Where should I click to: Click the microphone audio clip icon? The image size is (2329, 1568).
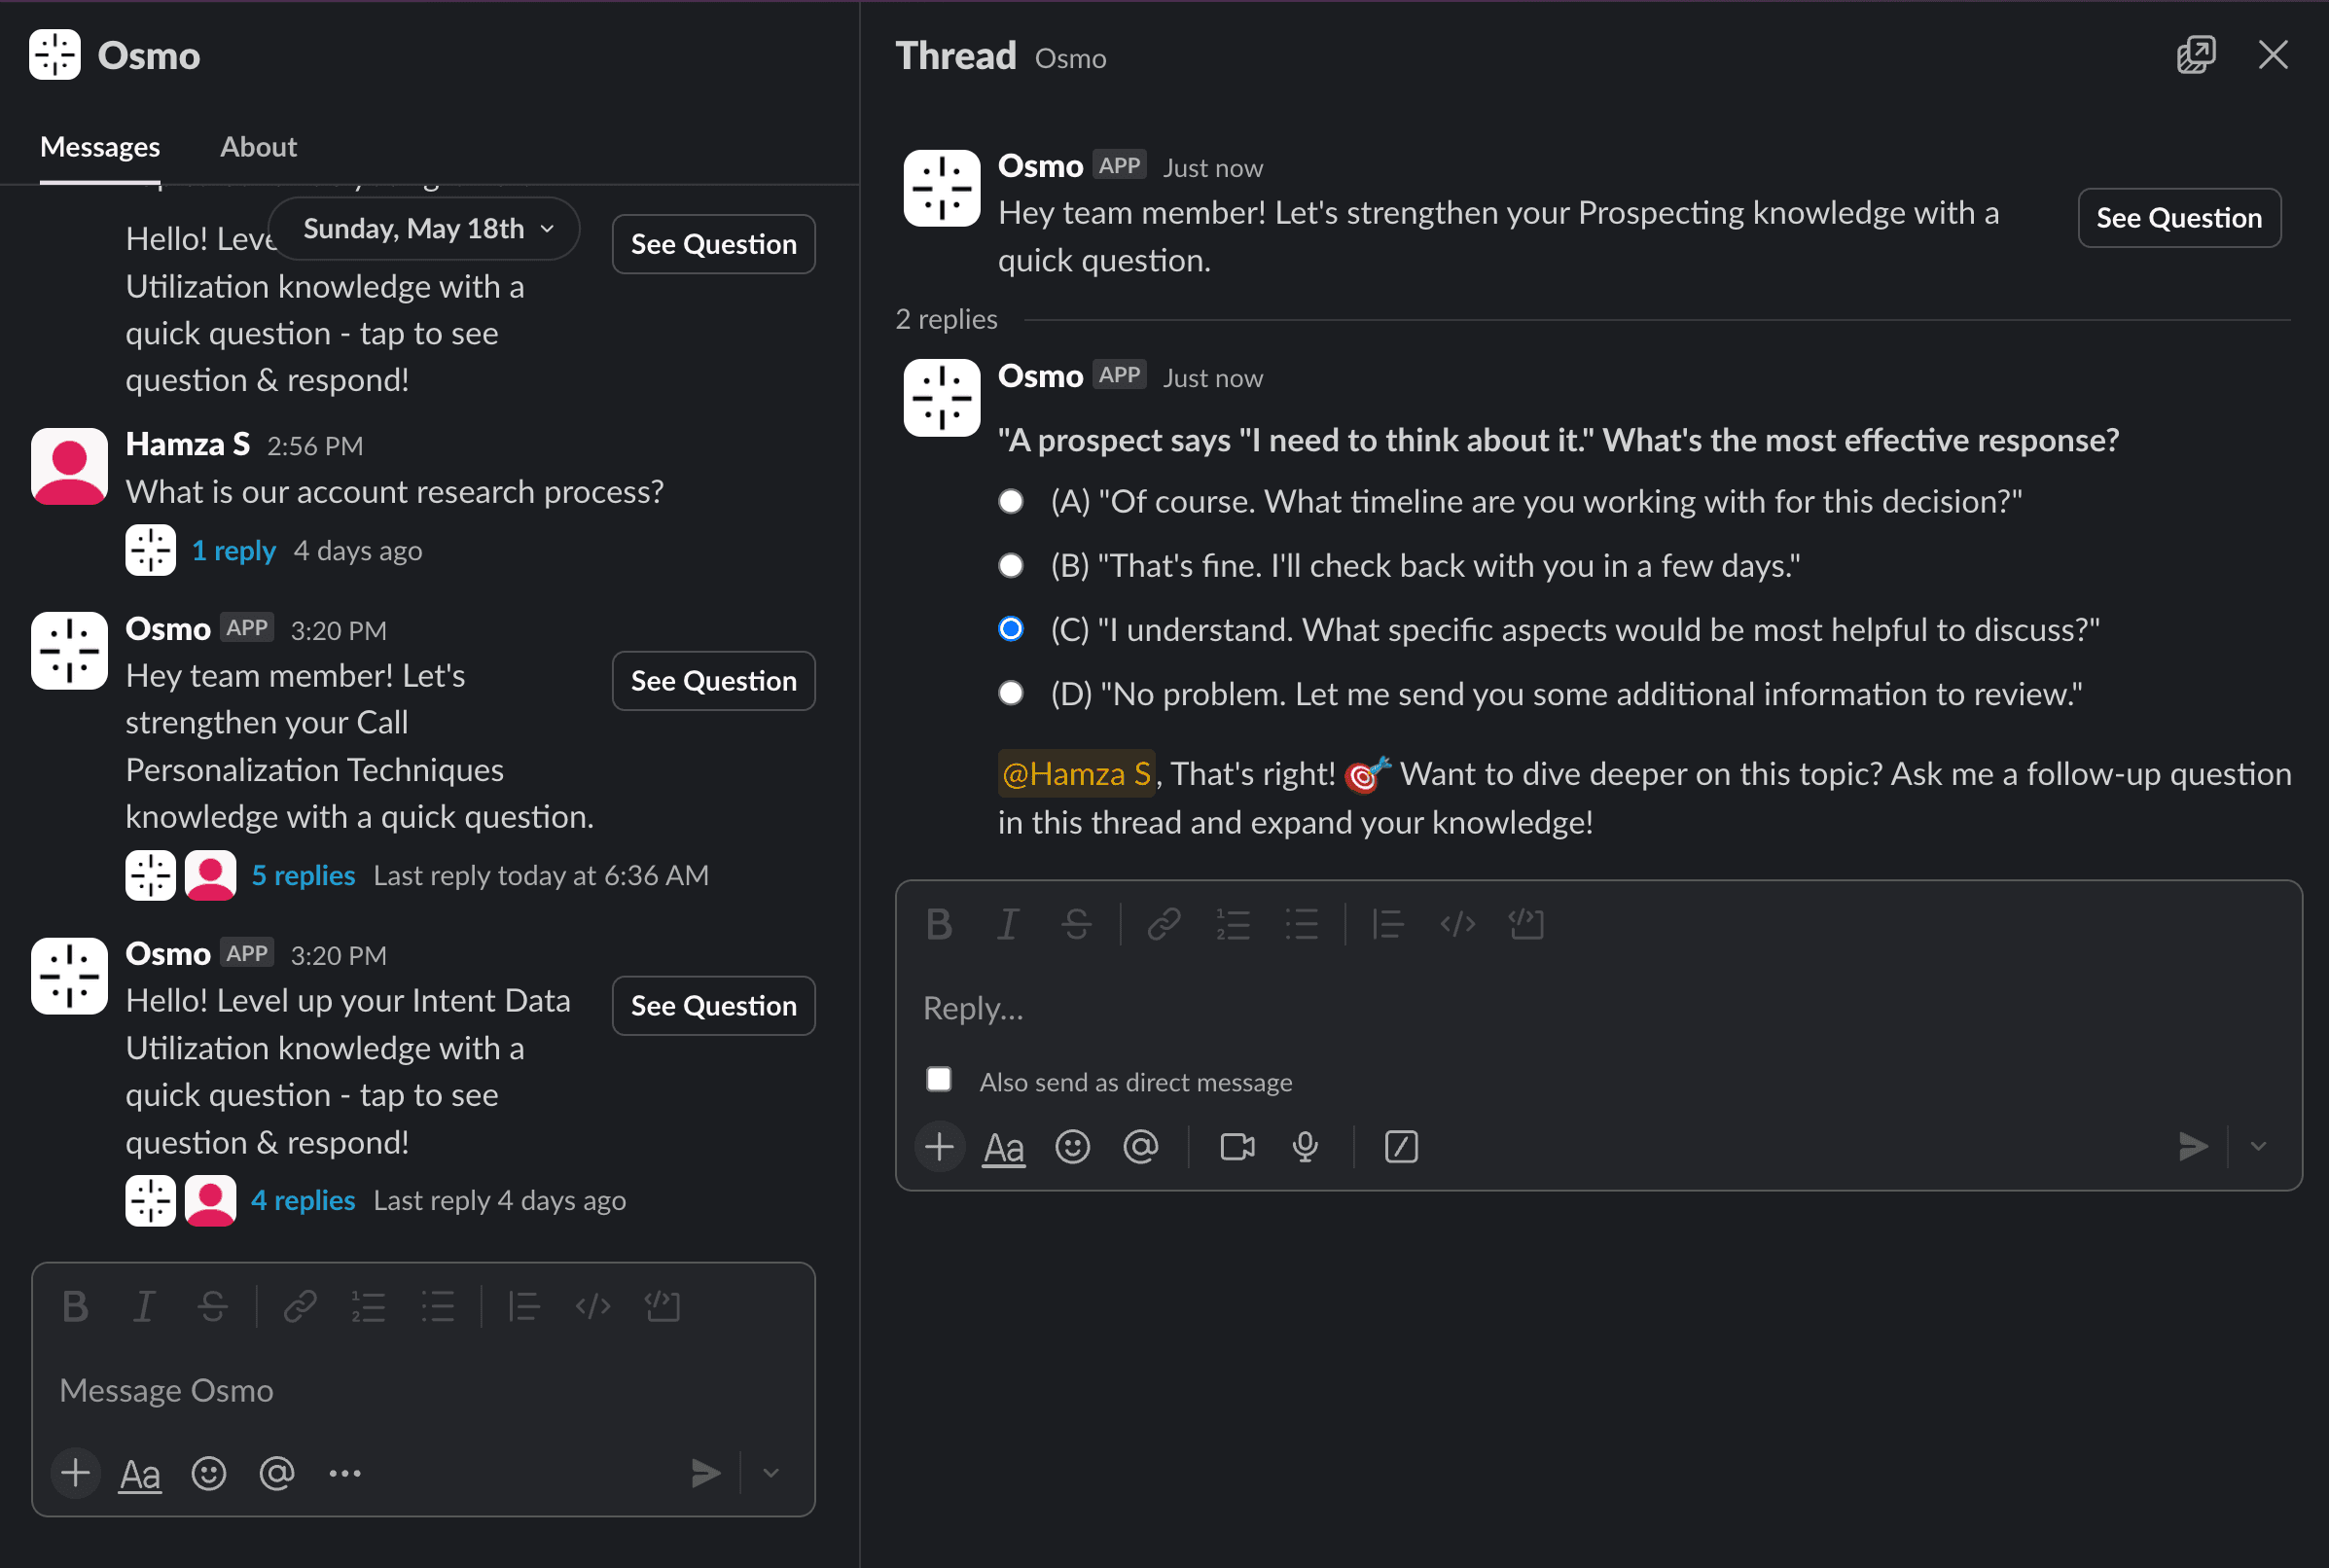click(x=1305, y=1146)
